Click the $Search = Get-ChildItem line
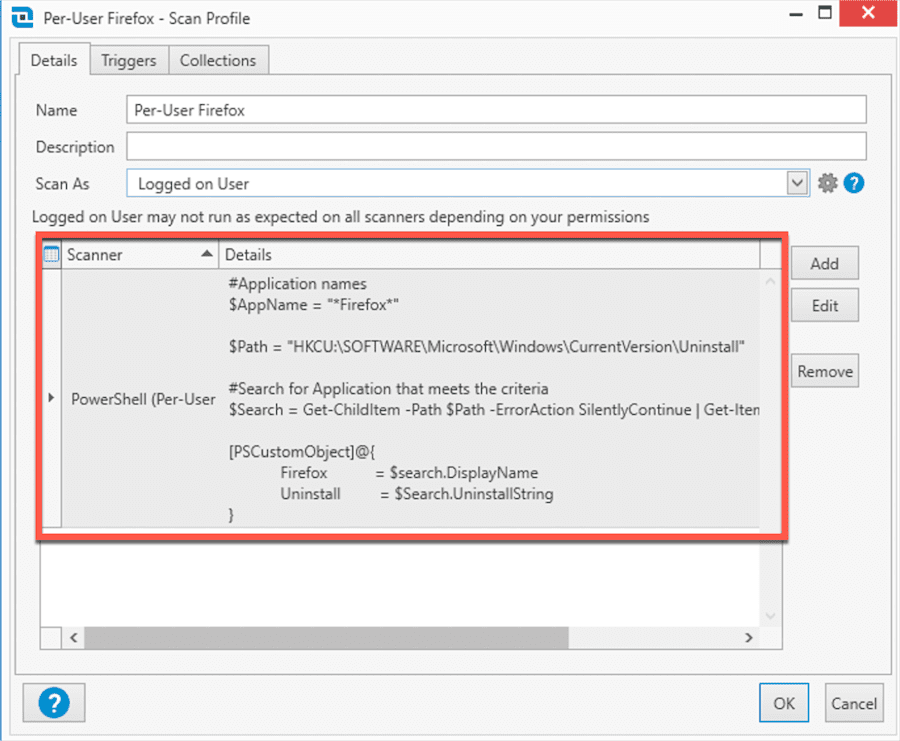 point(494,410)
